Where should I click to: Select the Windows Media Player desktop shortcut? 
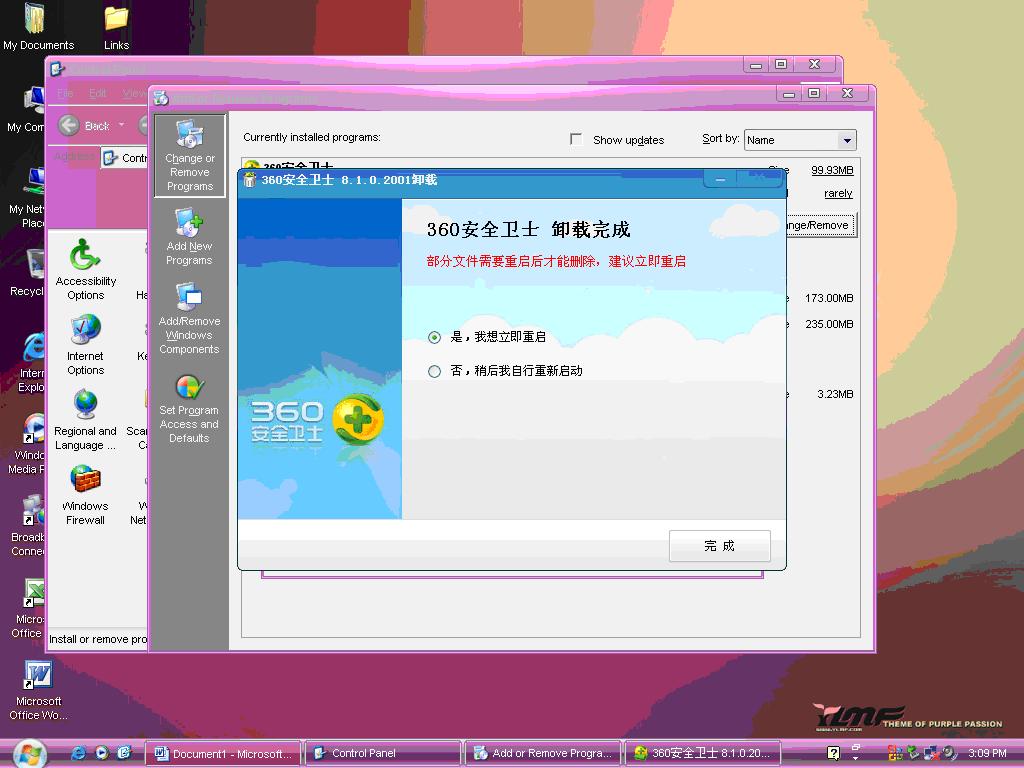point(27,444)
